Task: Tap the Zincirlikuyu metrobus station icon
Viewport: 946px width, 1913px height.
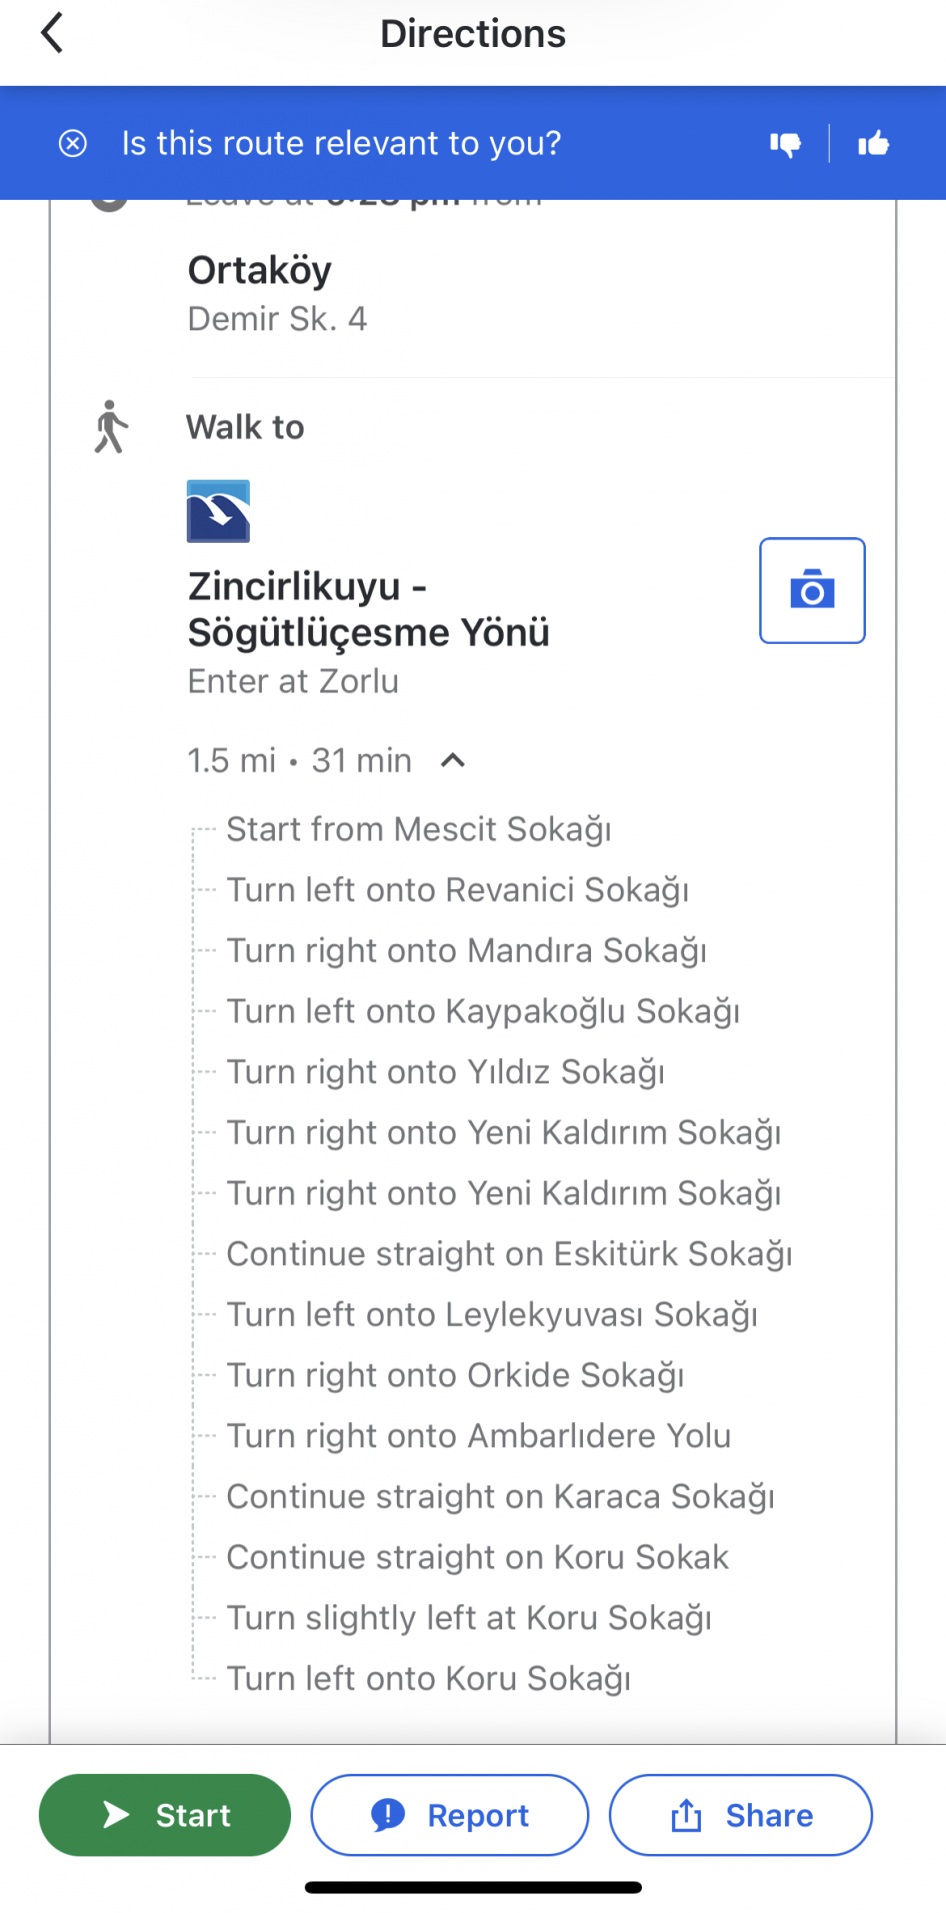Action: pos(218,511)
